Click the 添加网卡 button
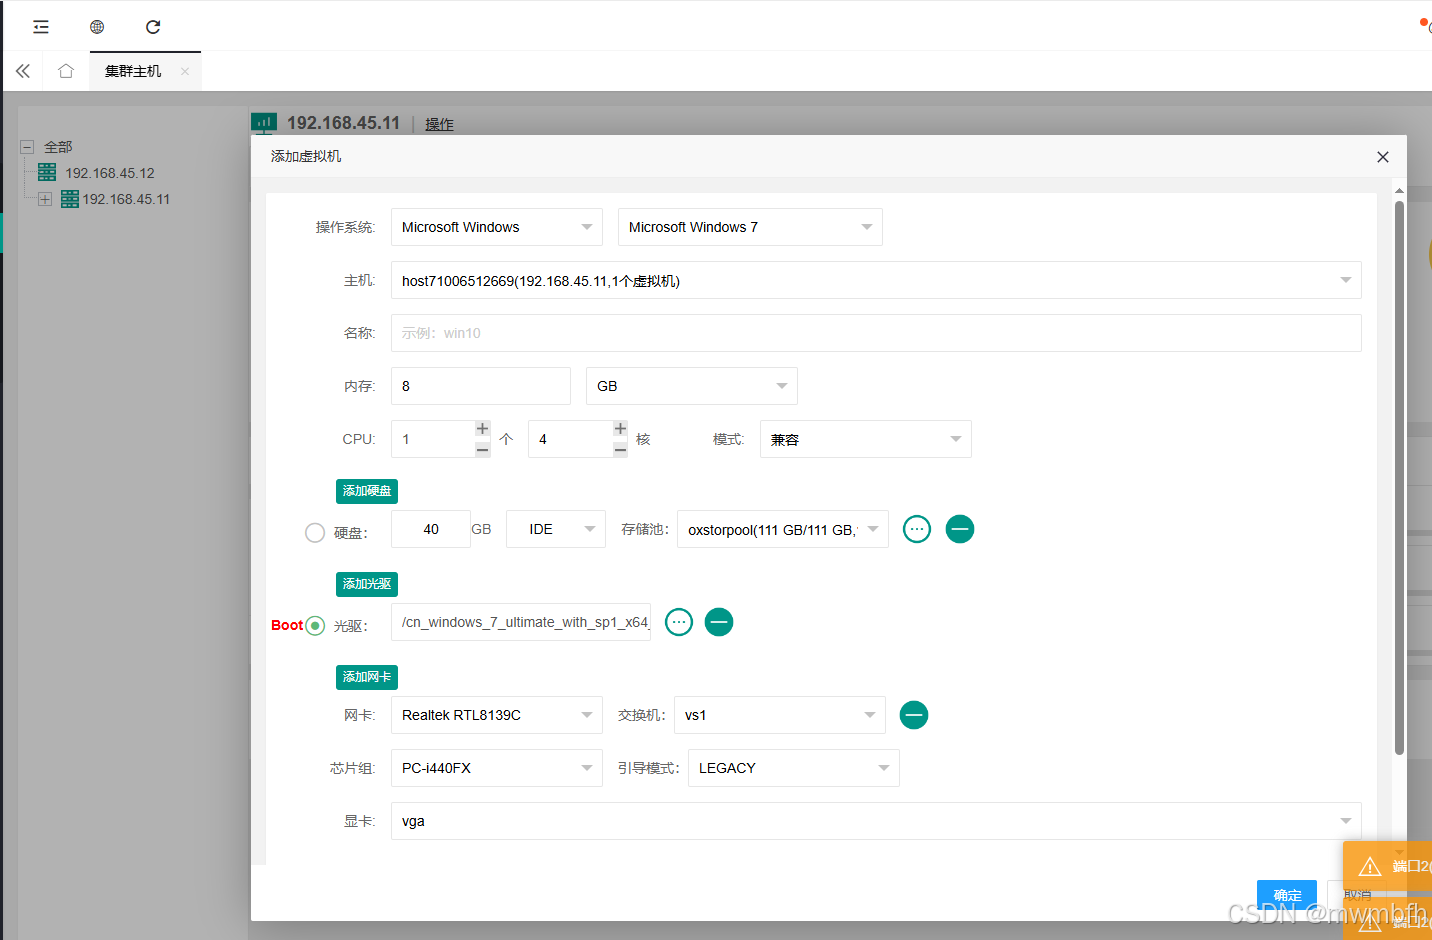The image size is (1432, 940). click(x=367, y=677)
